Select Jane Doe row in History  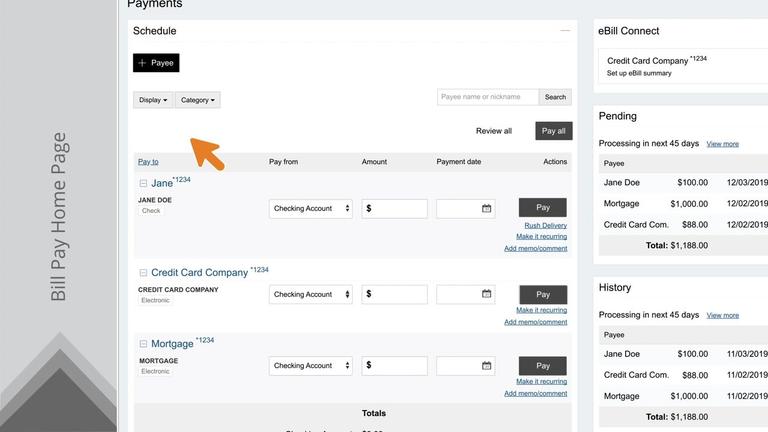(684, 354)
